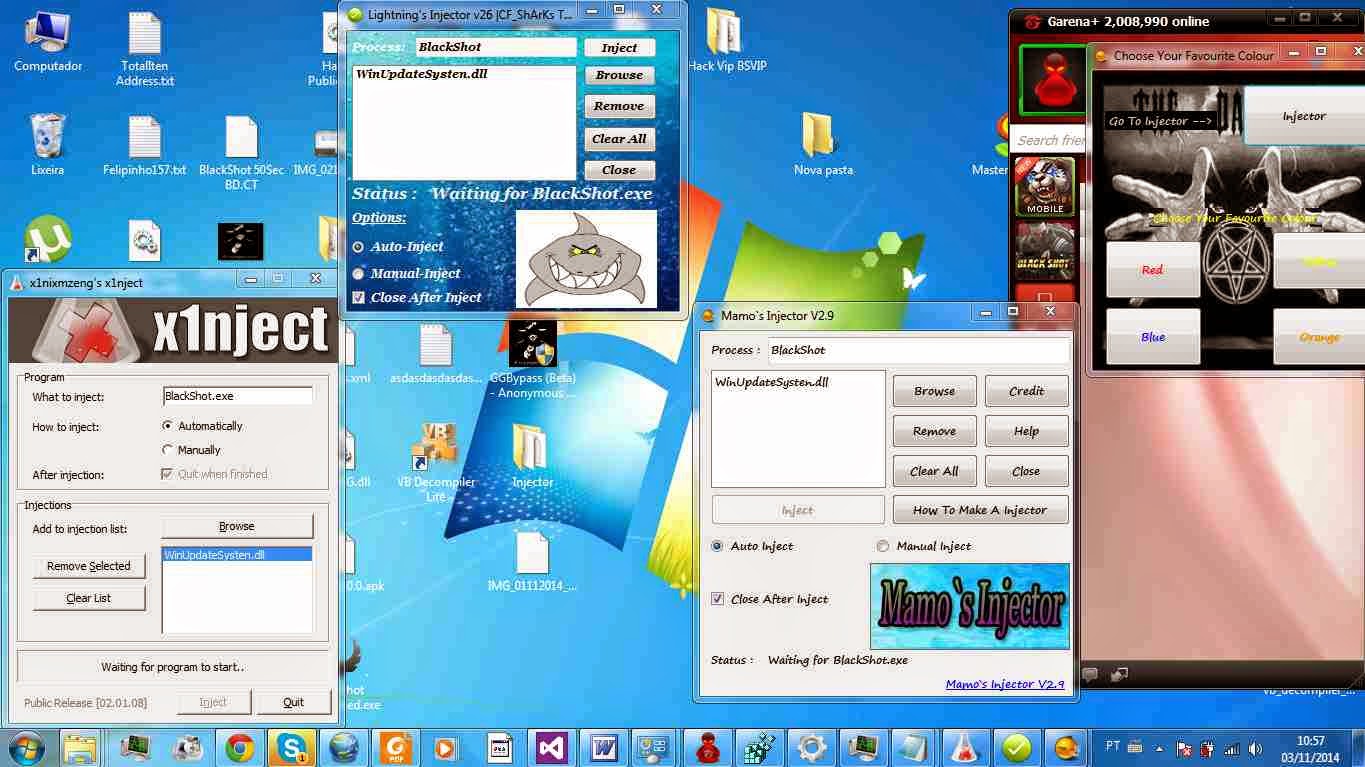Click Browse in Lightning's Injector
The width and height of the screenshot is (1365, 767).
tap(619, 75)
